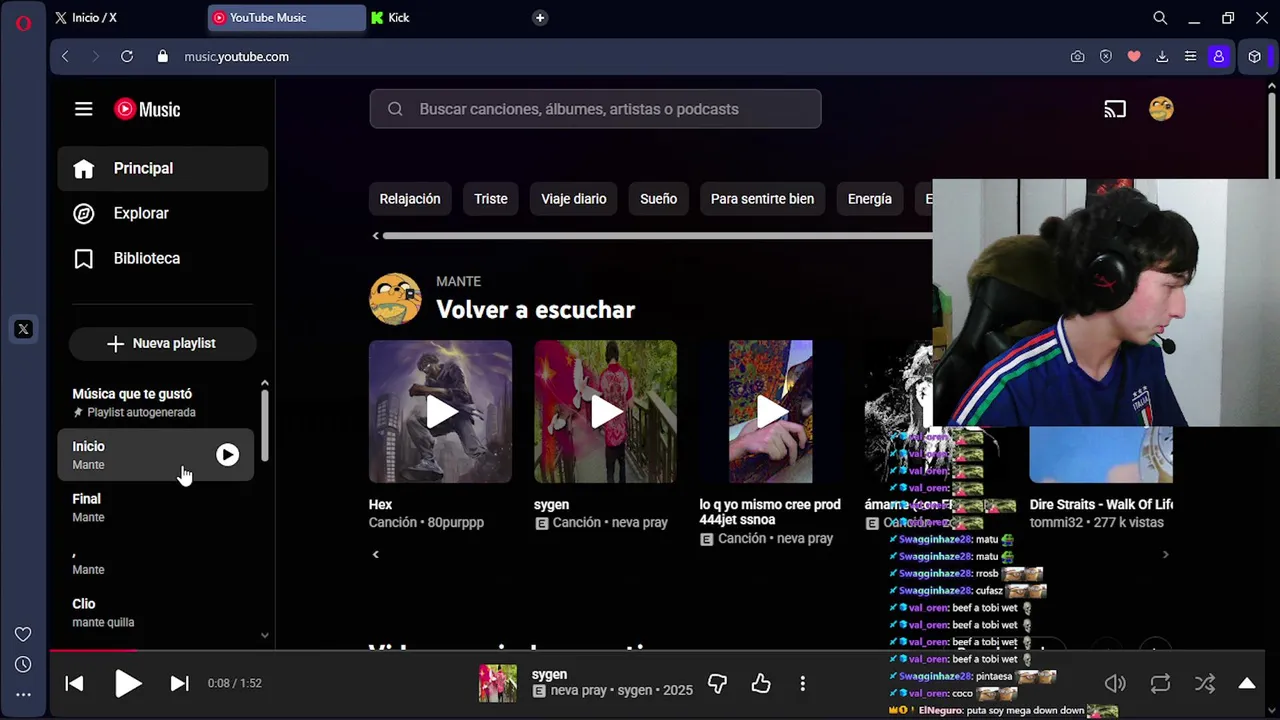Create a Nueva playlist
This screenshot has width=1280, height=720.
[x=163, y=343]
